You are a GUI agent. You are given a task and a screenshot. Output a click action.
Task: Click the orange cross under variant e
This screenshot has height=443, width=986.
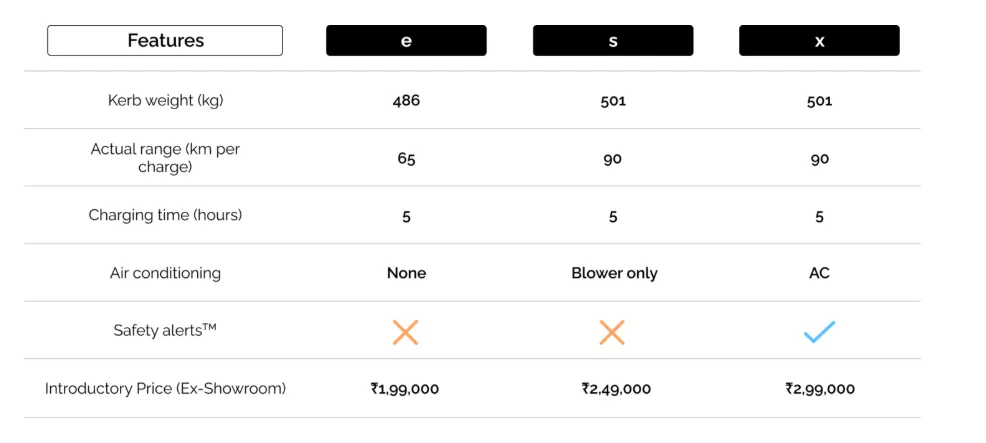[x=405, y=332]
